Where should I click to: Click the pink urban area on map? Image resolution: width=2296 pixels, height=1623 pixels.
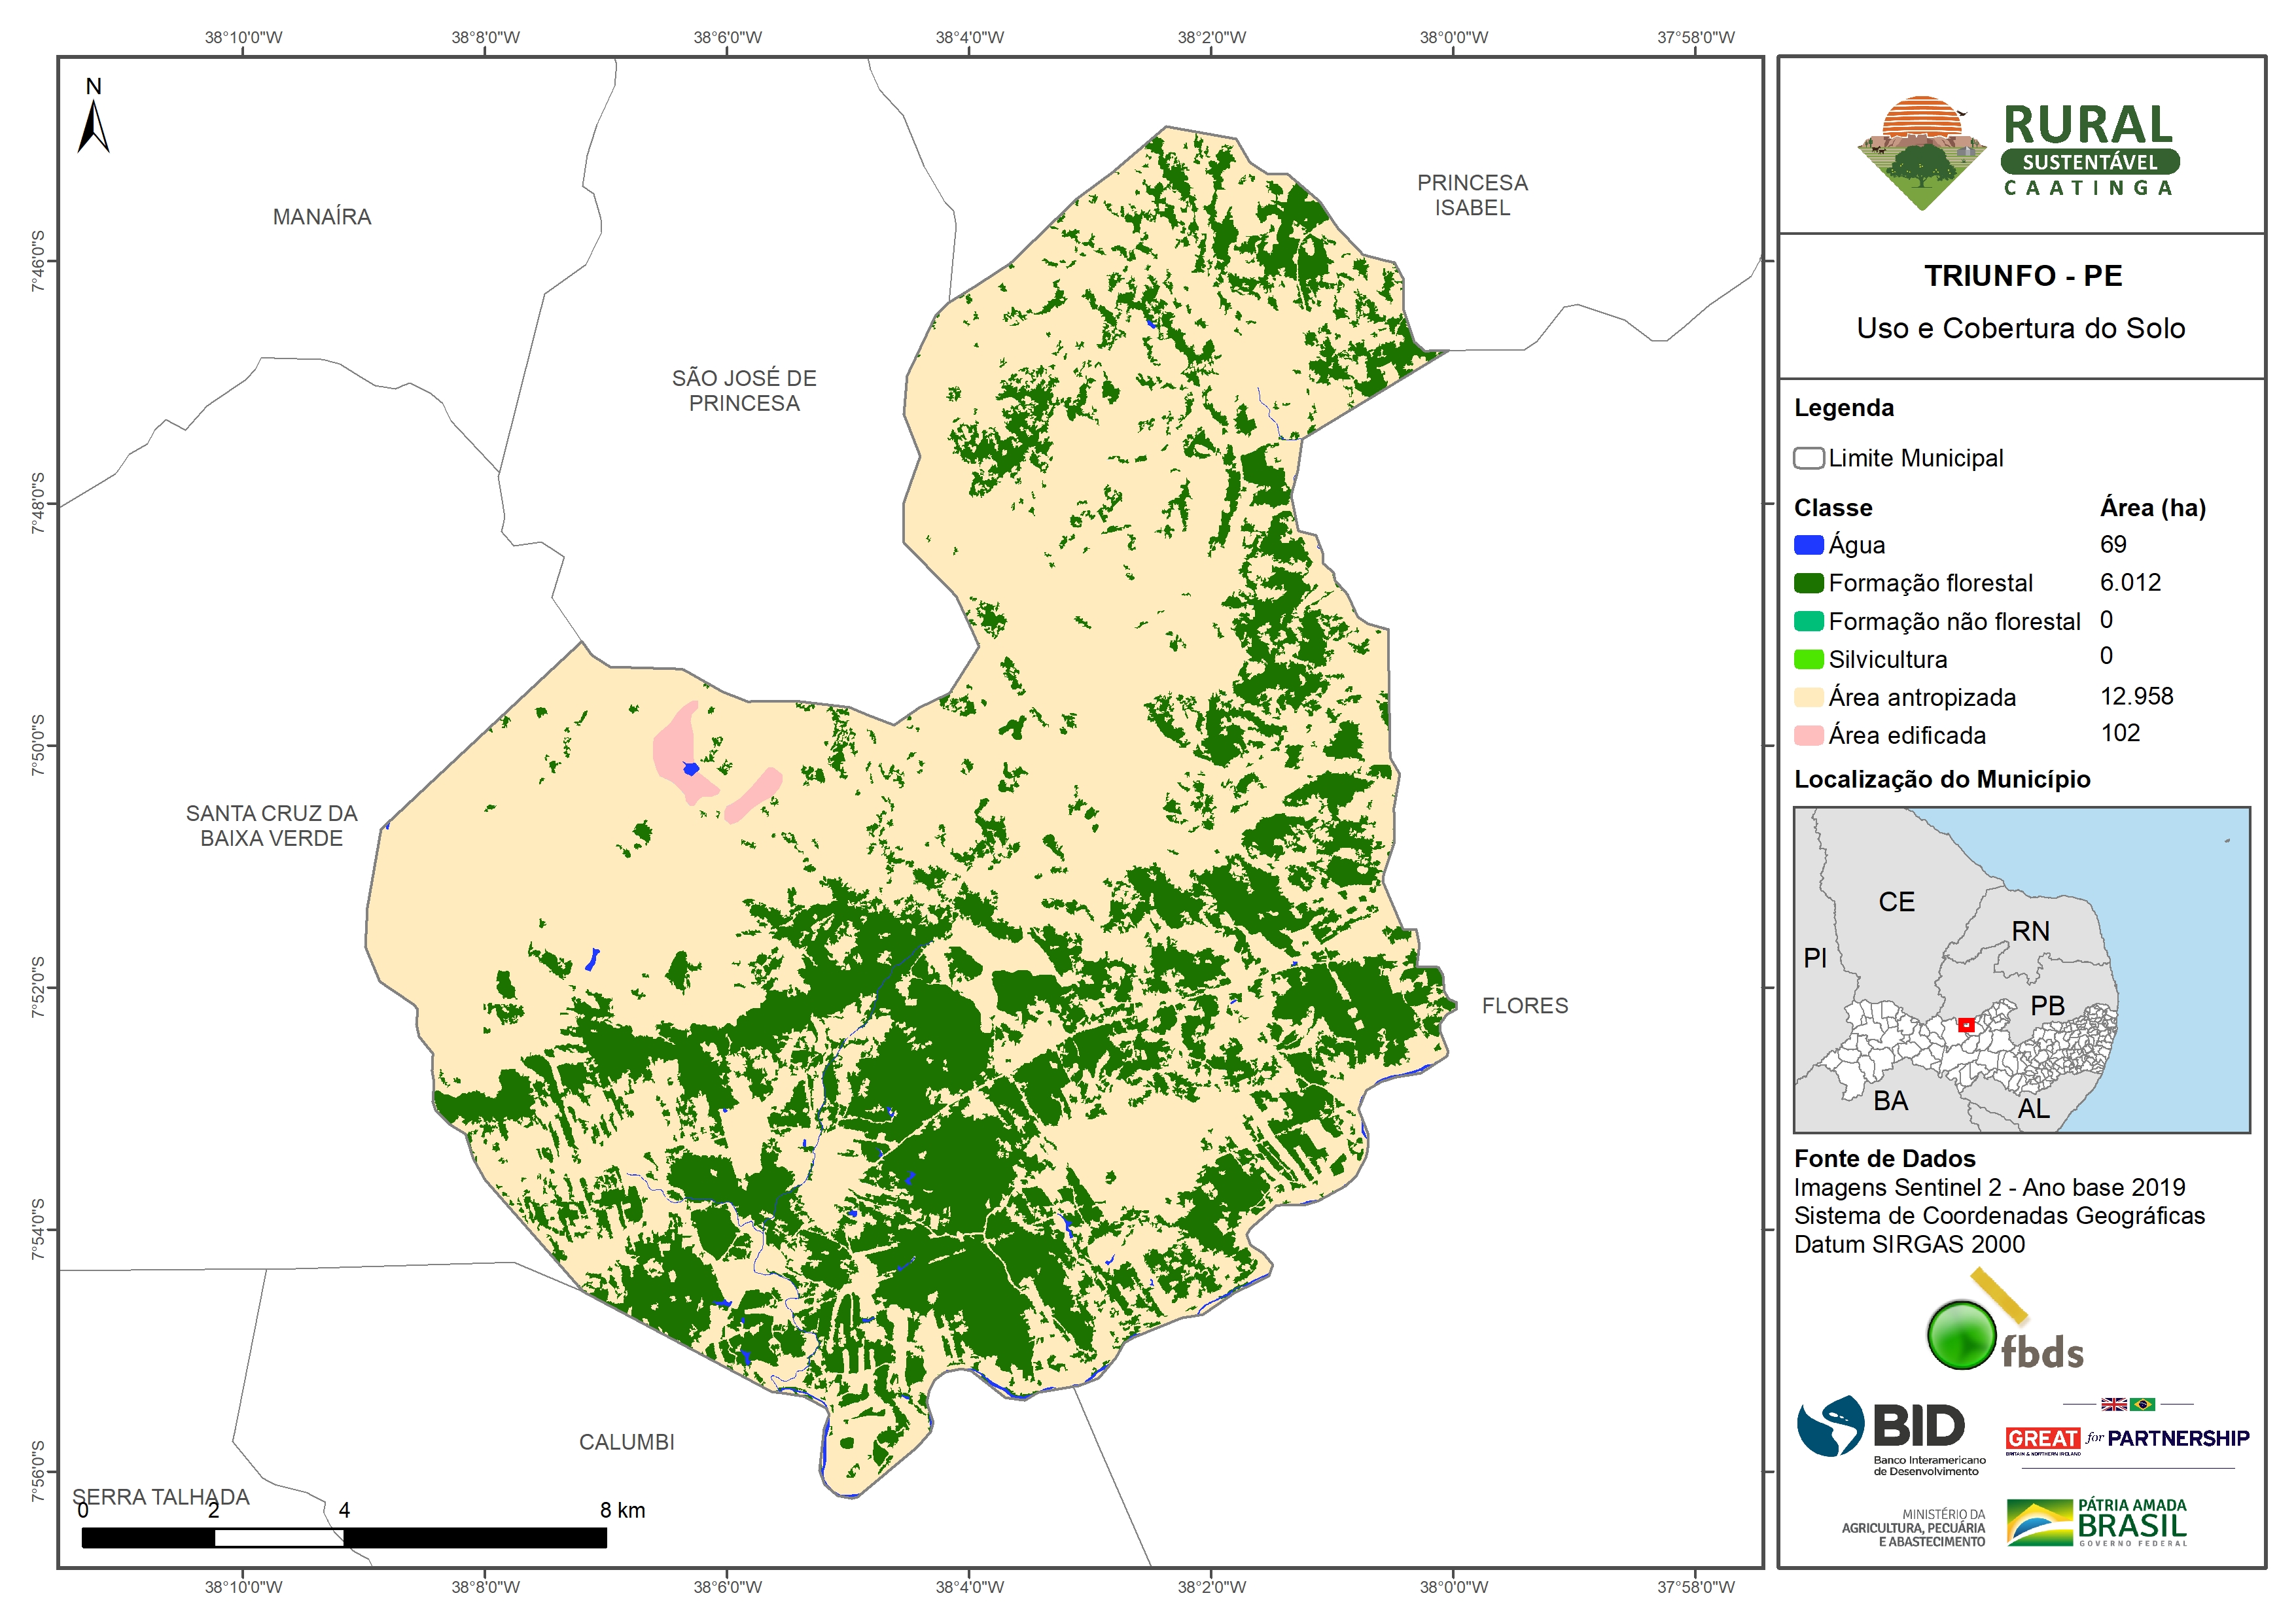click(x=673, y=749)
